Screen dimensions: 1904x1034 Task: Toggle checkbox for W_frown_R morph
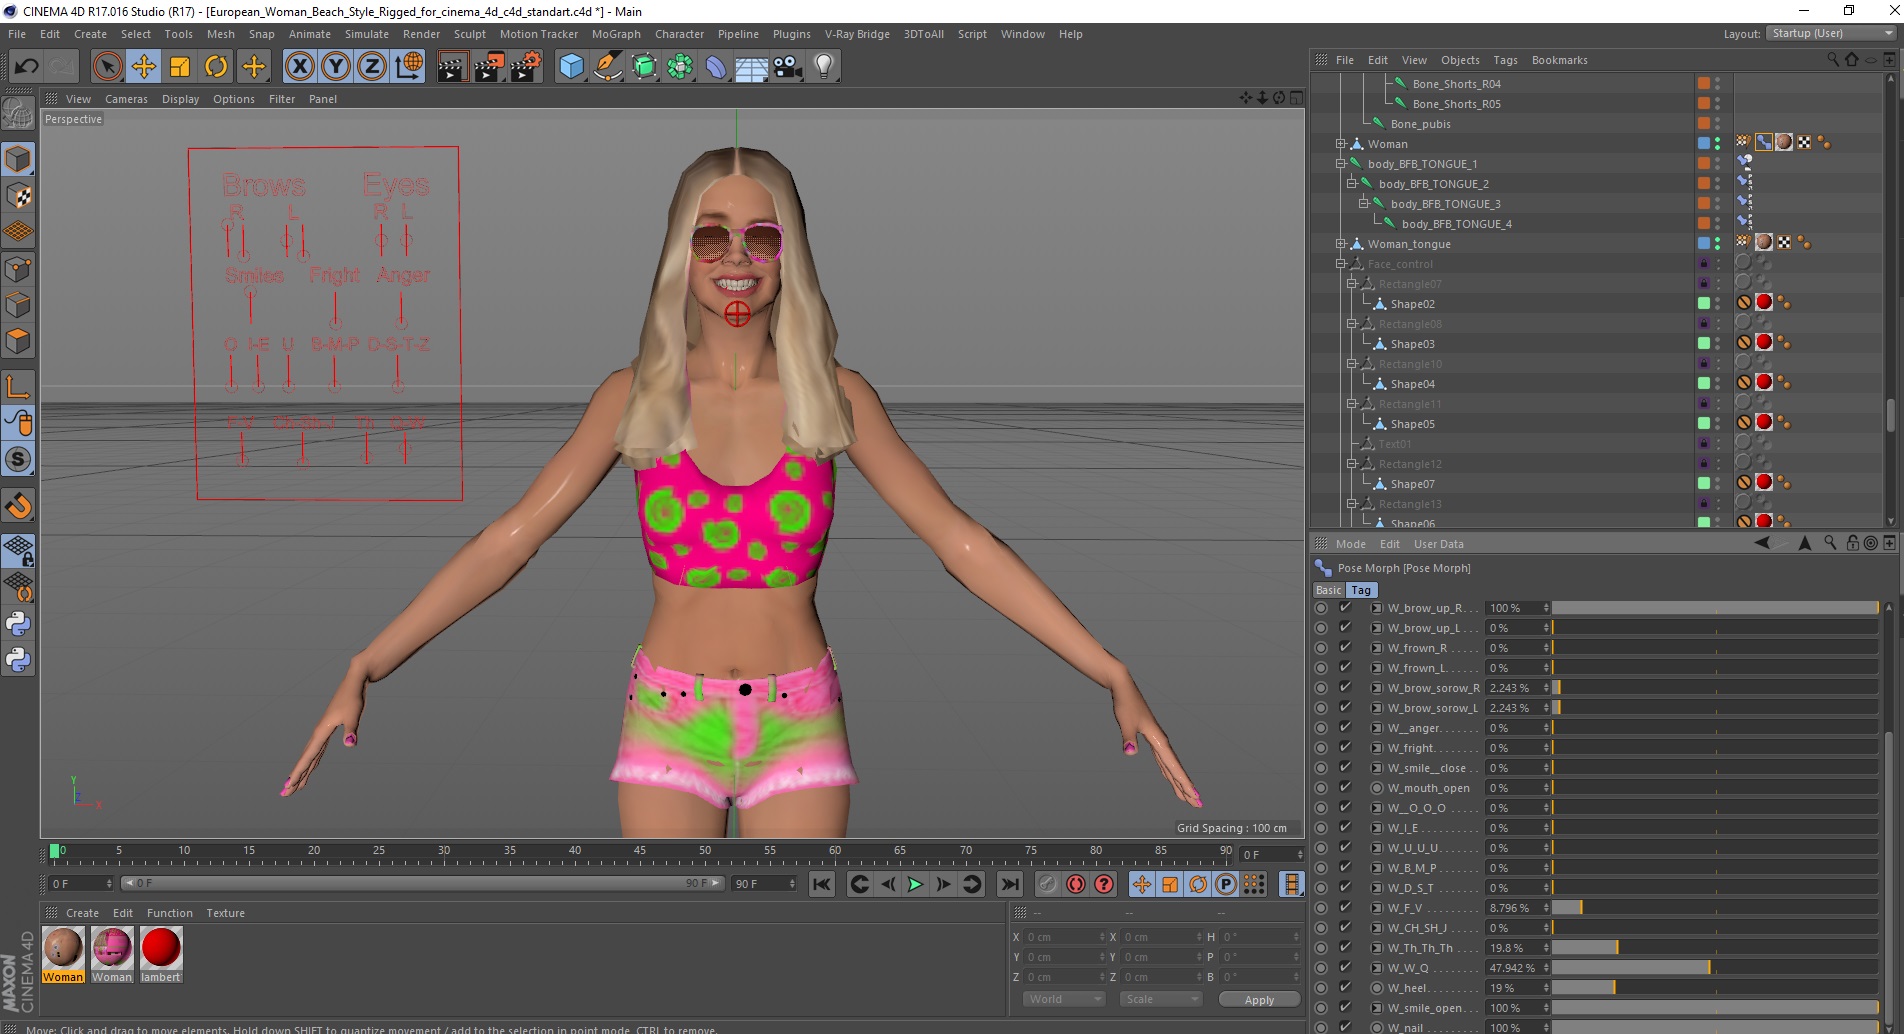point(1345,647)
